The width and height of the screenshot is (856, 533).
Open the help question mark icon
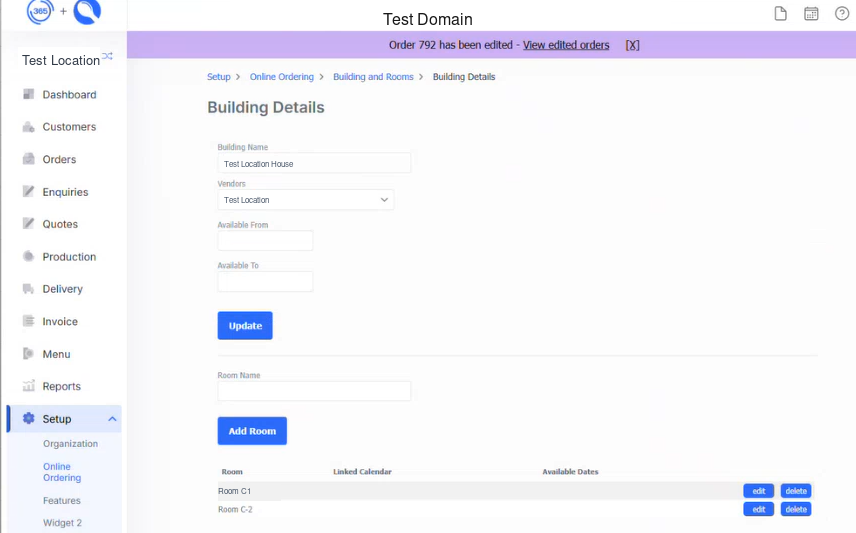point(842,14)
